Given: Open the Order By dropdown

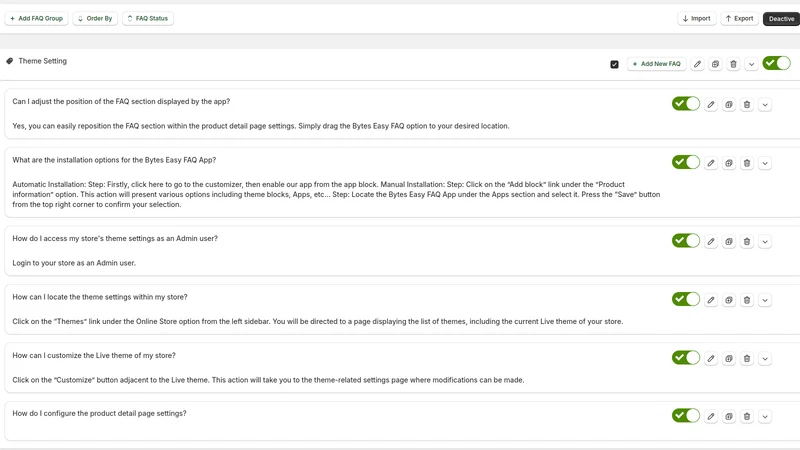Looking at the screenshot, I should (95, 18).
